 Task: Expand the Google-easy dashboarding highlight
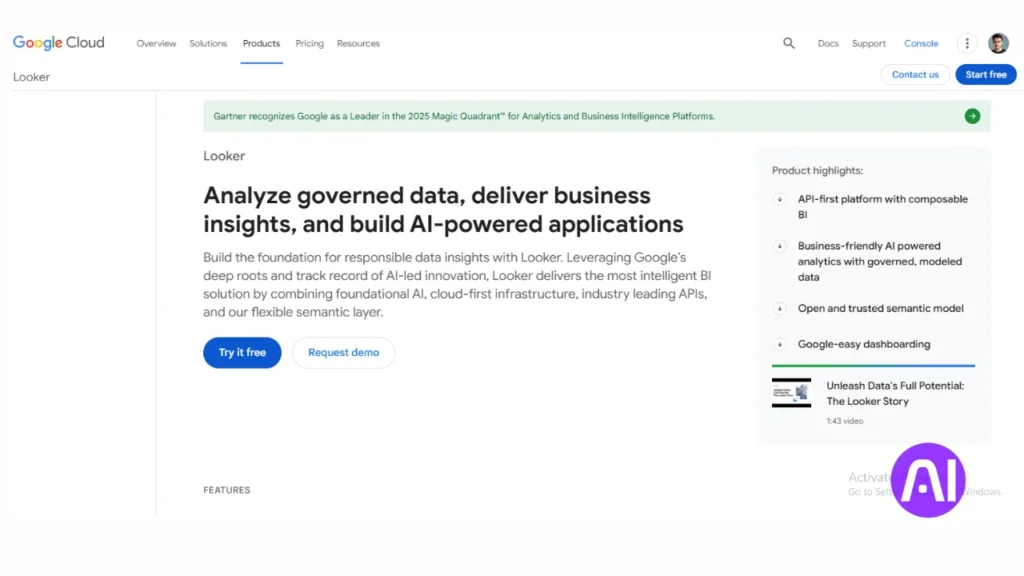[780, 345]
